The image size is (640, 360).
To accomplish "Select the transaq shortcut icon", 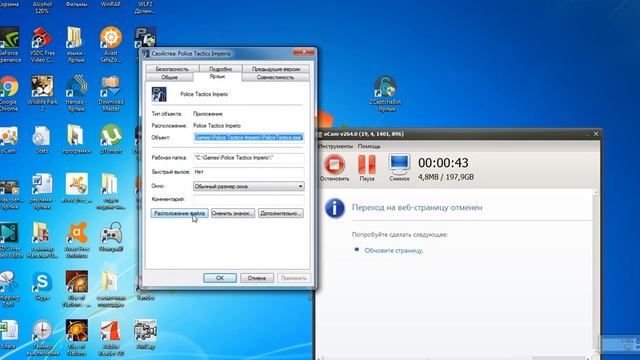I will (x=76, y=93).
